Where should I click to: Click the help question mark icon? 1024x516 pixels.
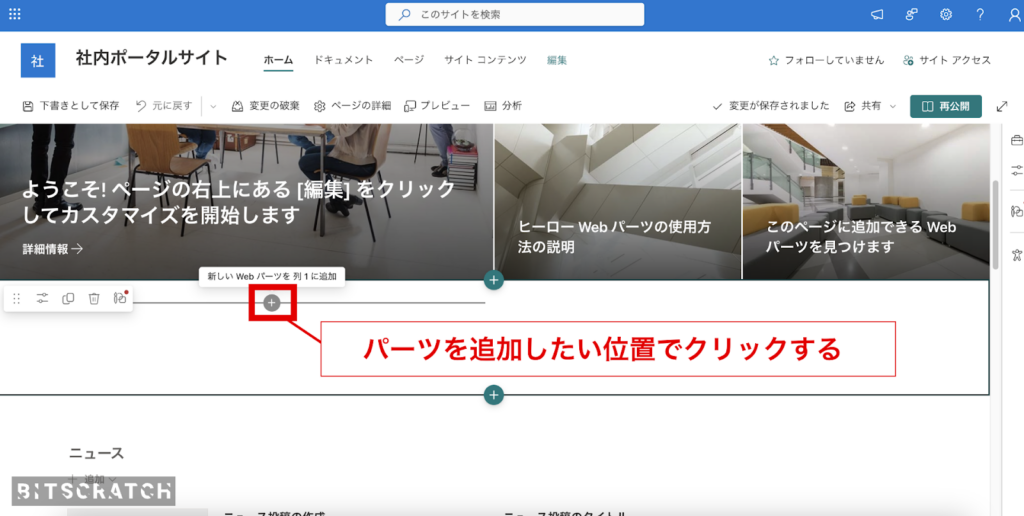point(980,15)
